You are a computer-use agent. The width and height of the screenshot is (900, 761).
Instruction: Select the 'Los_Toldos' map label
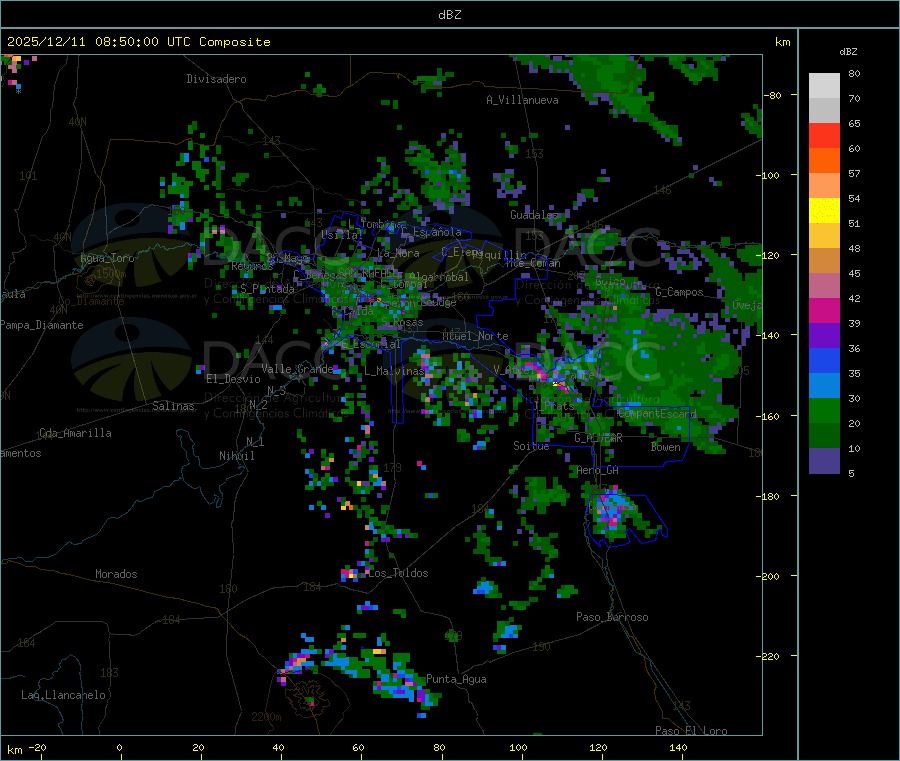pos(398,573)
